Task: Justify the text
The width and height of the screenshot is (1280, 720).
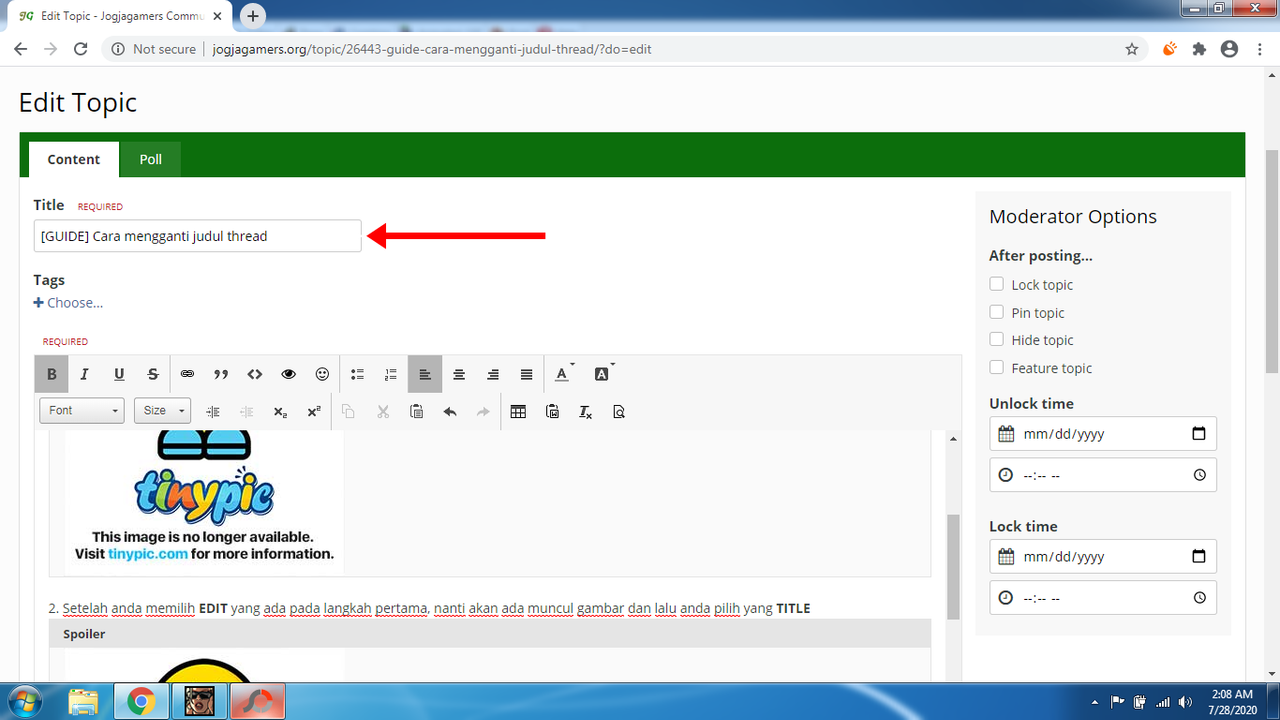Action: (527, 374)
